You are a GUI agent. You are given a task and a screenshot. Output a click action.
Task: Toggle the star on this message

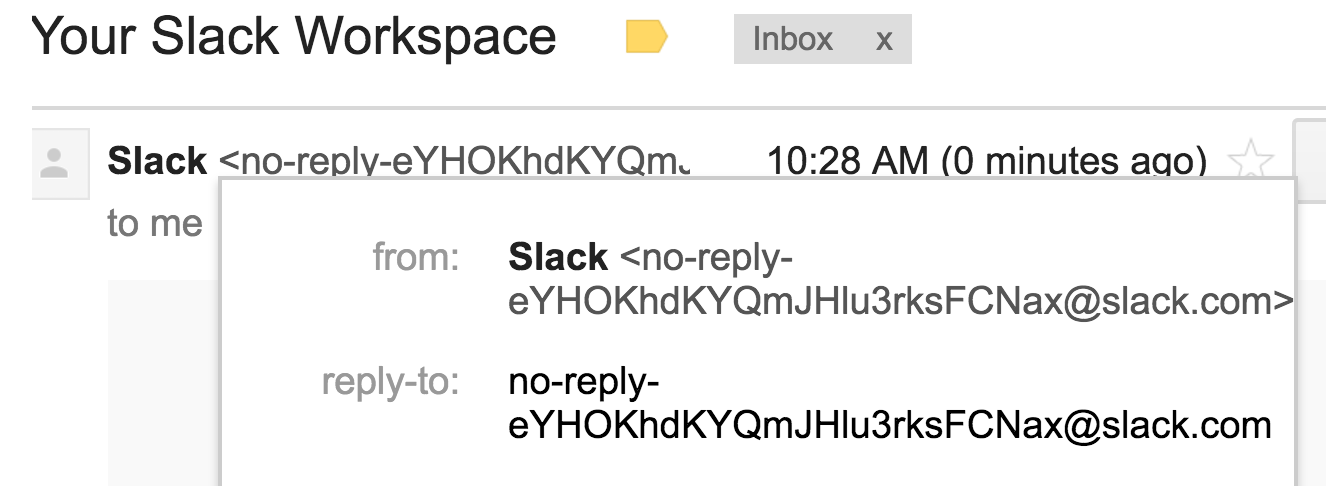click(x=1250, y=161)
